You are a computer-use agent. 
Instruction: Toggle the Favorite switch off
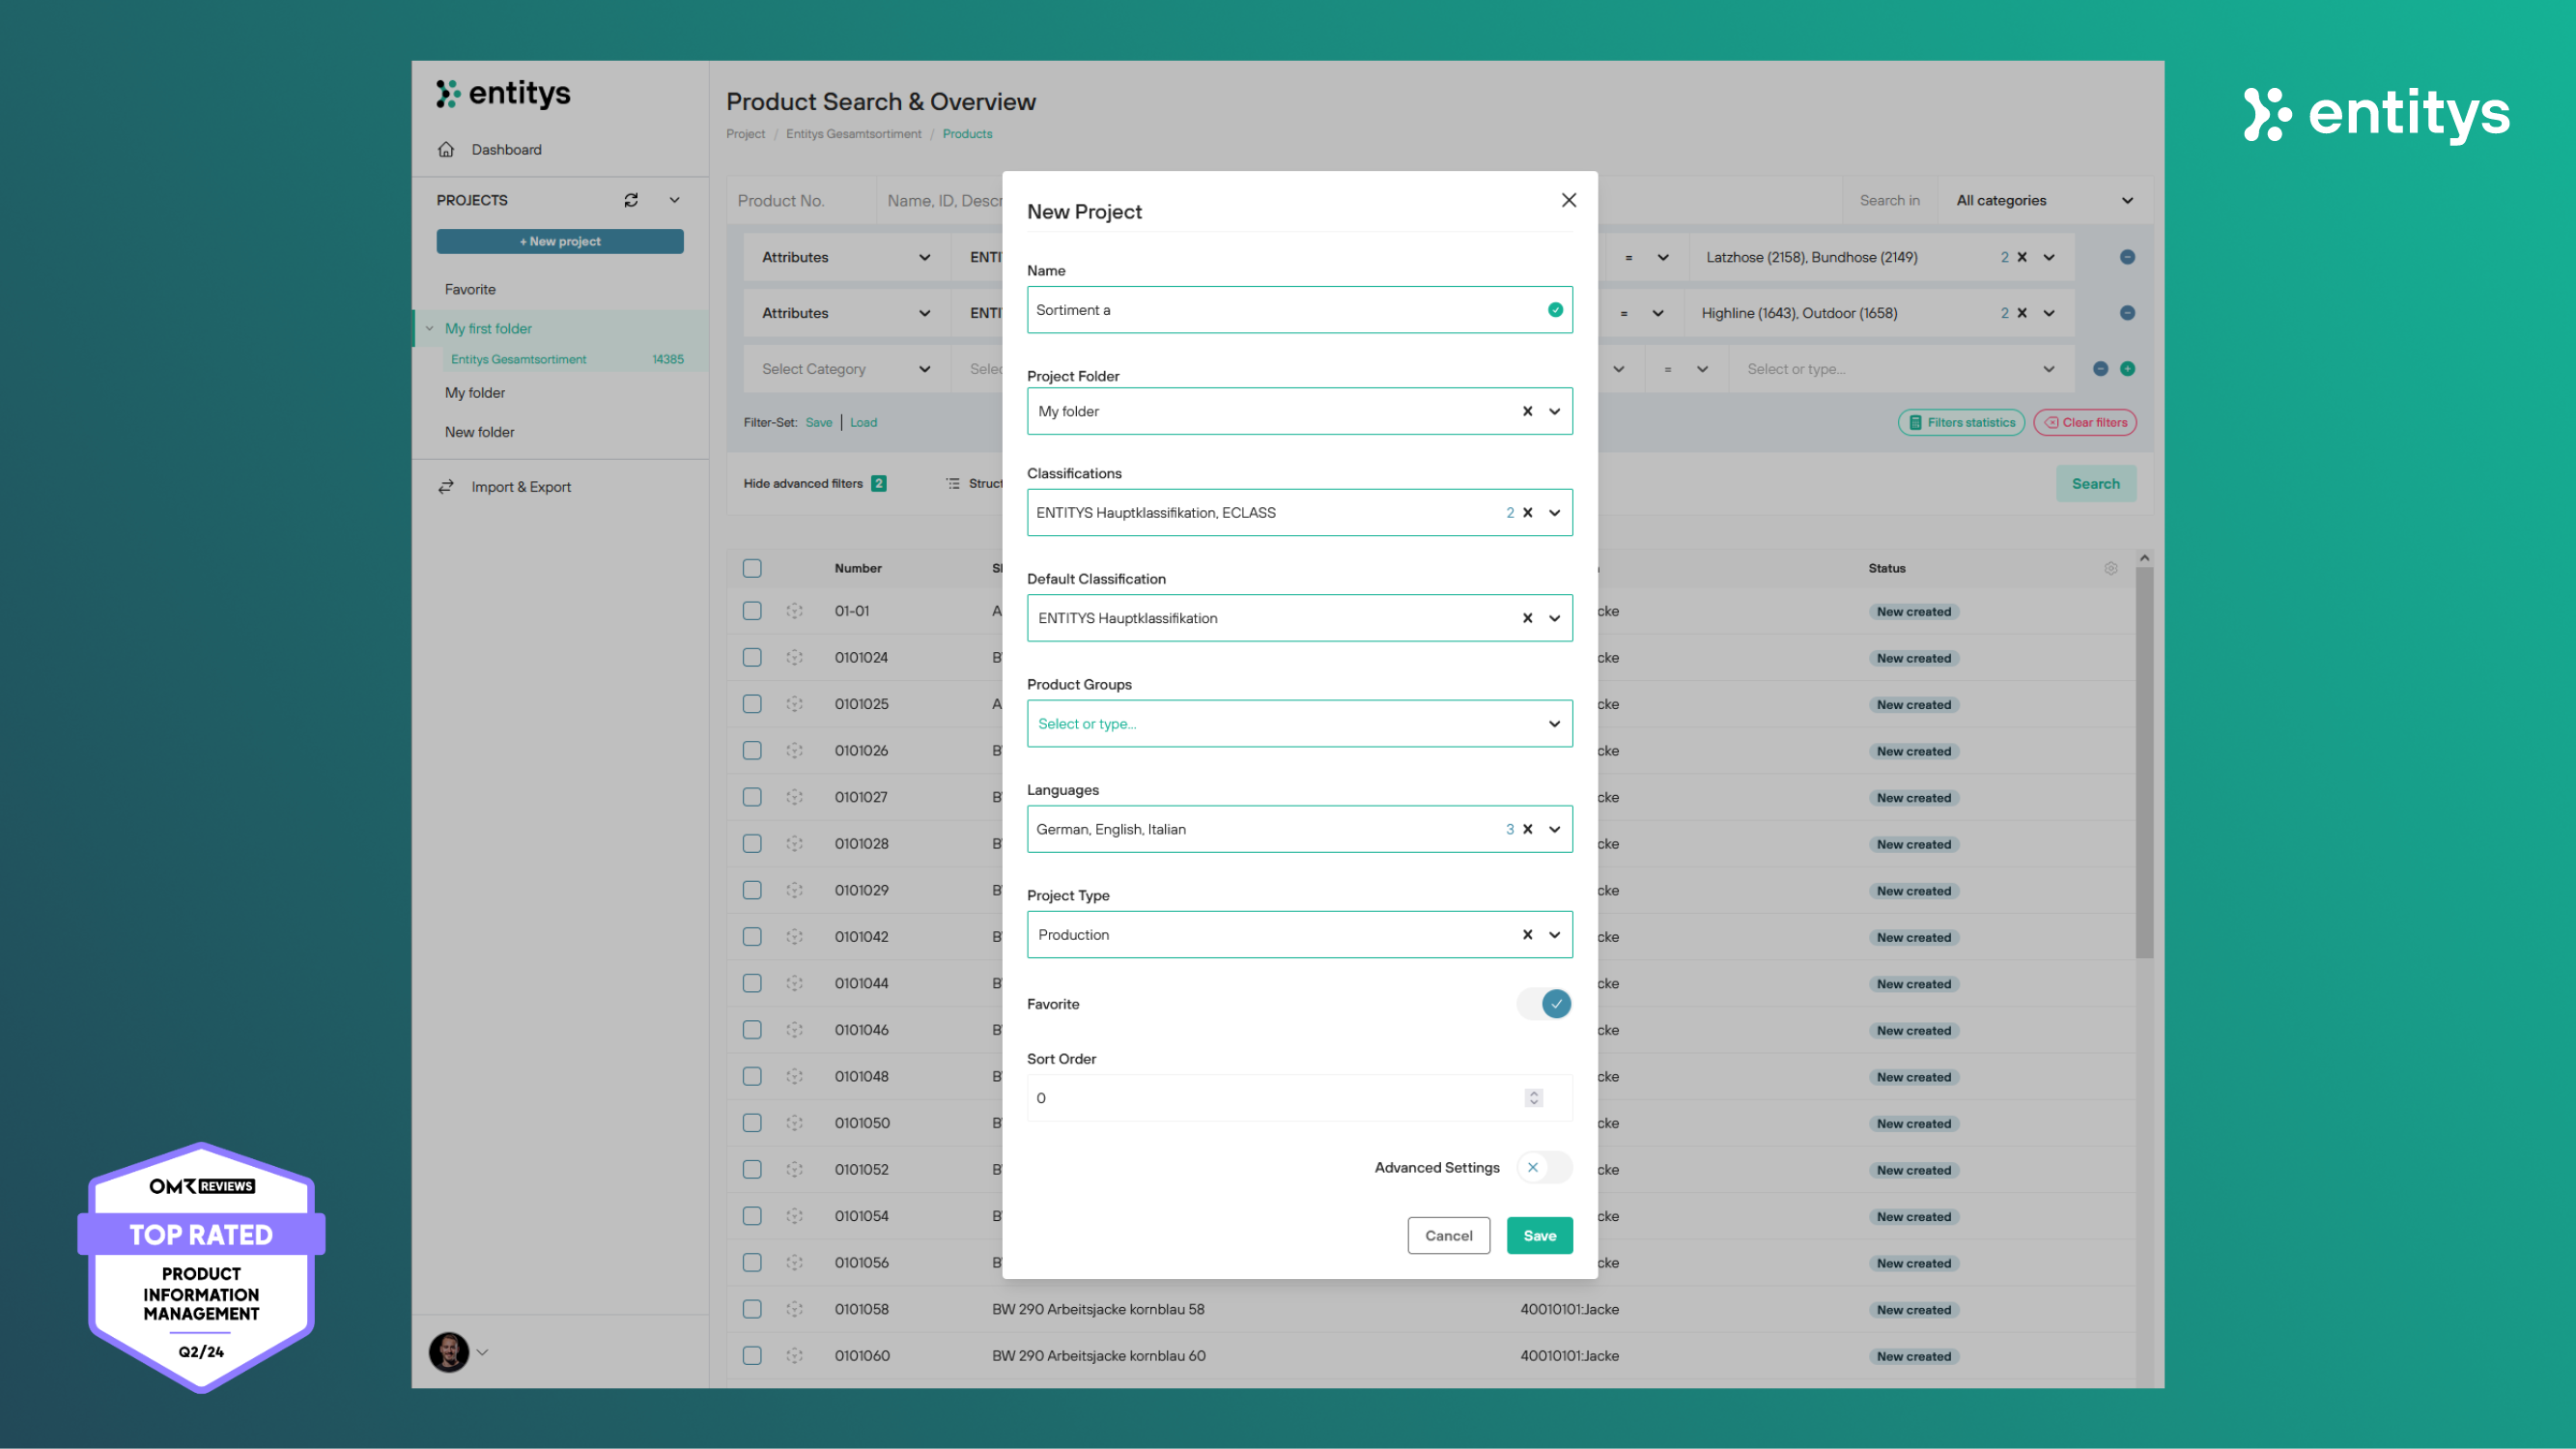tap(1545, 1004)
